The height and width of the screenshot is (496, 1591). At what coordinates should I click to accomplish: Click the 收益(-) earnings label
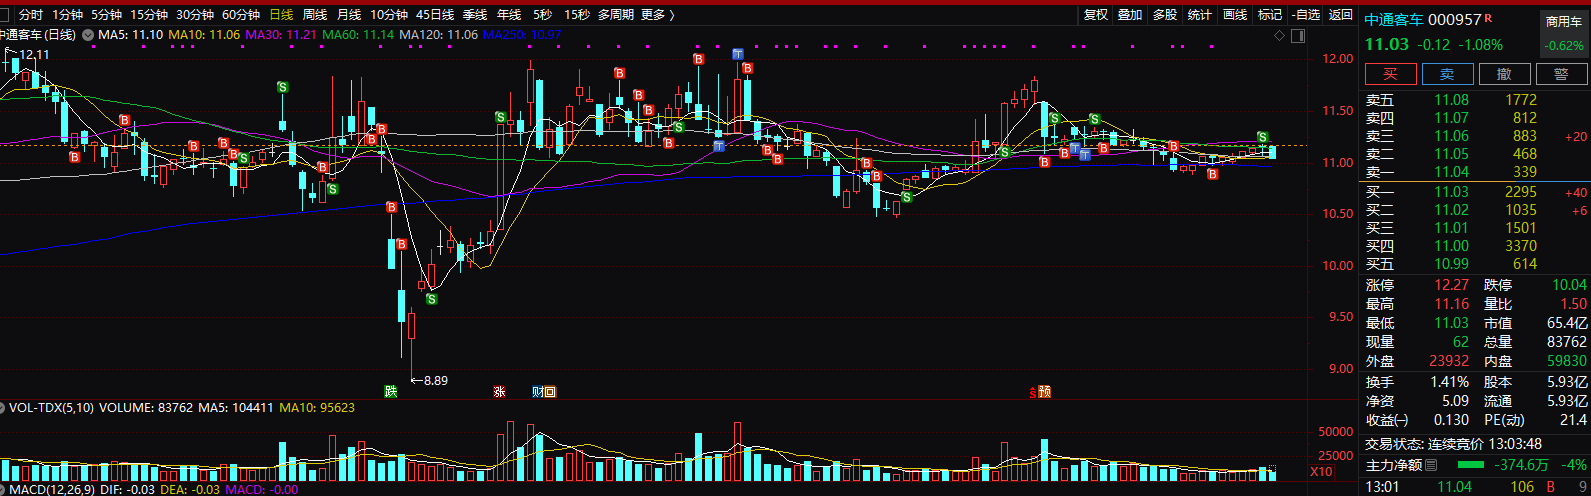click(1388, 420)
